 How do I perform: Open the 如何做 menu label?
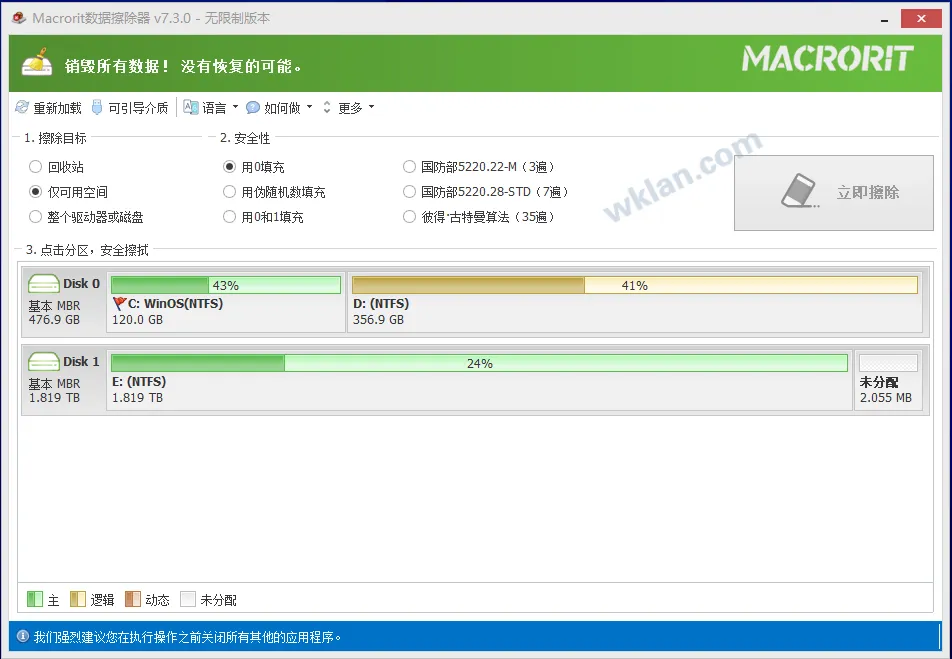click(x=282, y=108)
